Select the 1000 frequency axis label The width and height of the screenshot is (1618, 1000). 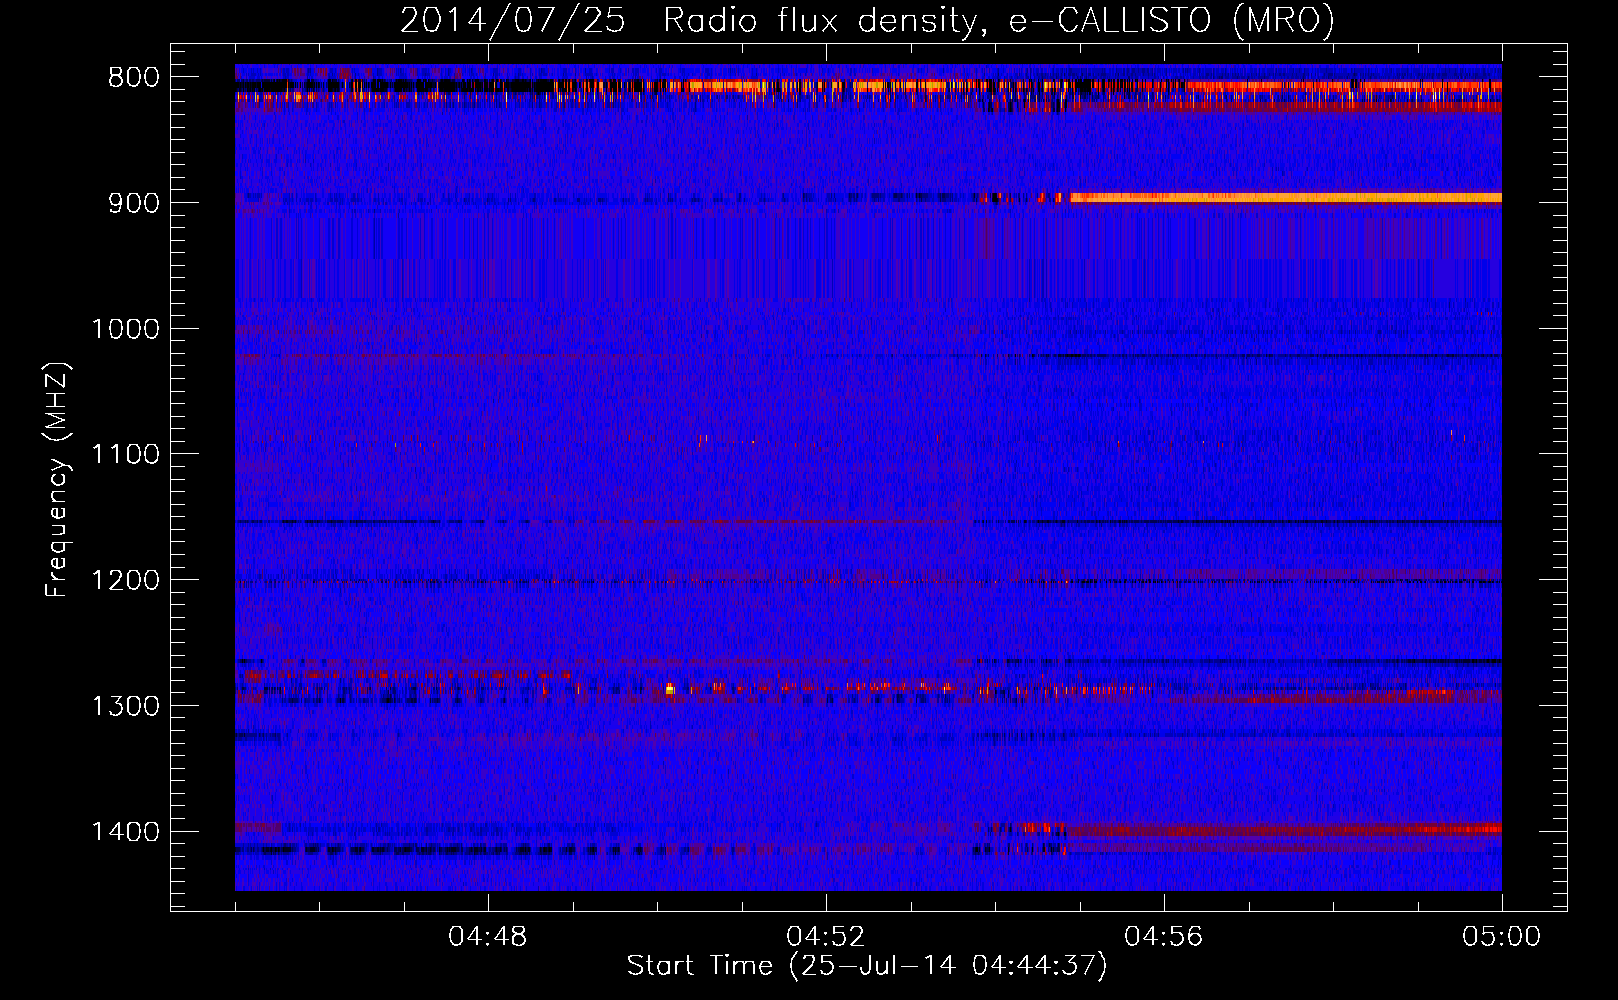tap(126, 329)
